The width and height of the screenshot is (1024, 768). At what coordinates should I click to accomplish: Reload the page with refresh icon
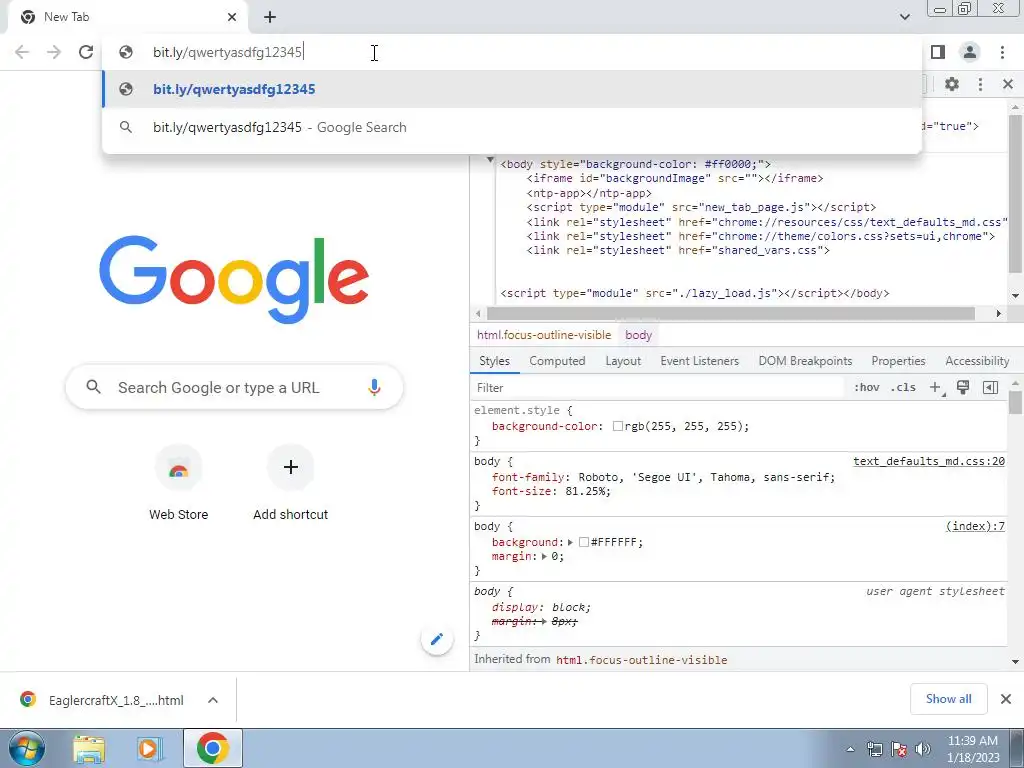86,52
